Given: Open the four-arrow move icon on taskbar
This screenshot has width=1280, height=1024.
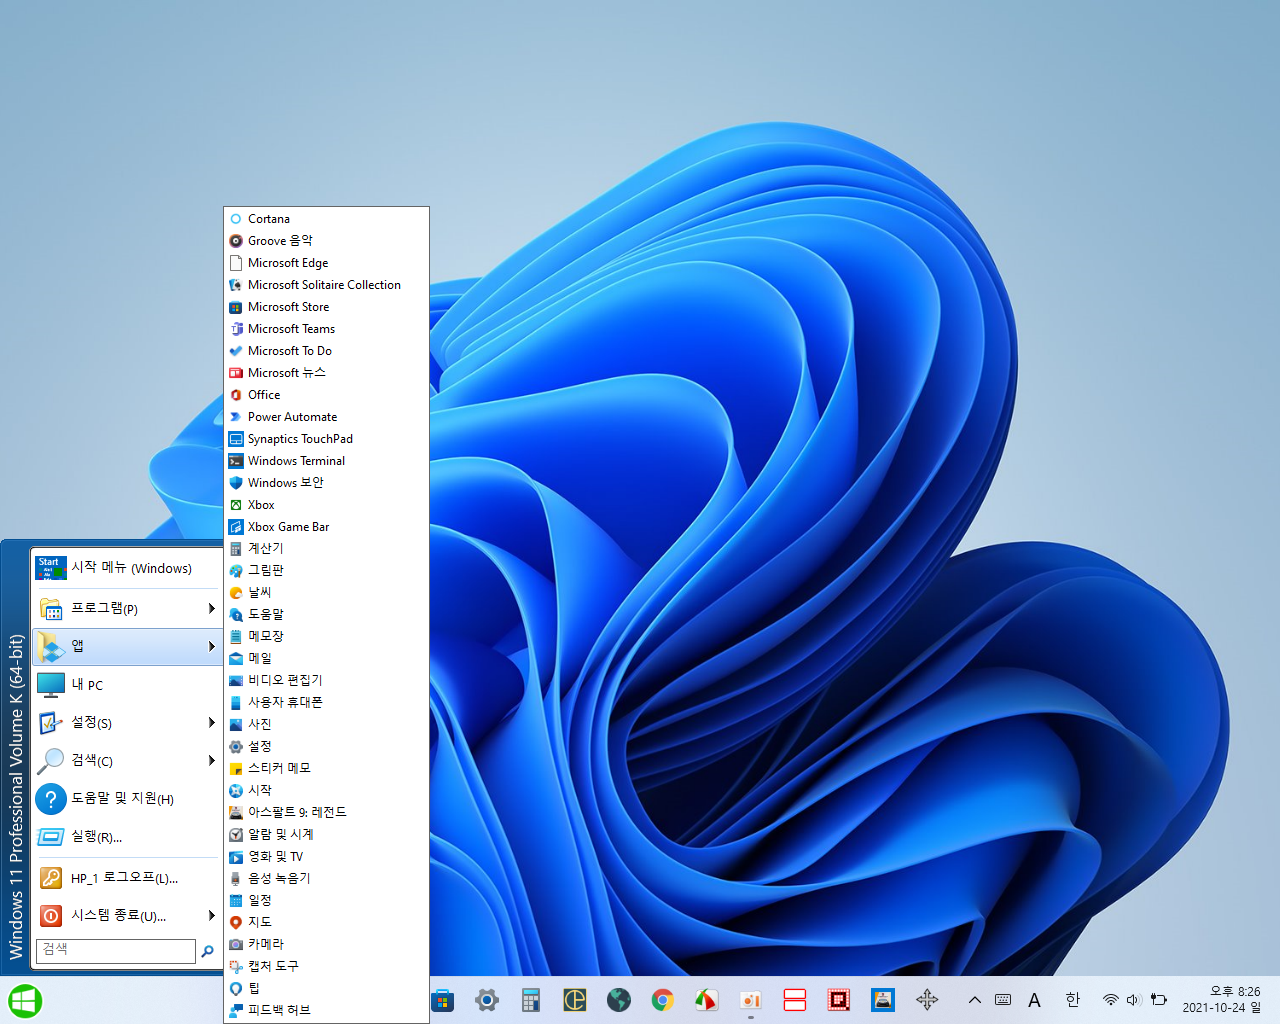Looking at the screenshot, I should pos(927,1000).
